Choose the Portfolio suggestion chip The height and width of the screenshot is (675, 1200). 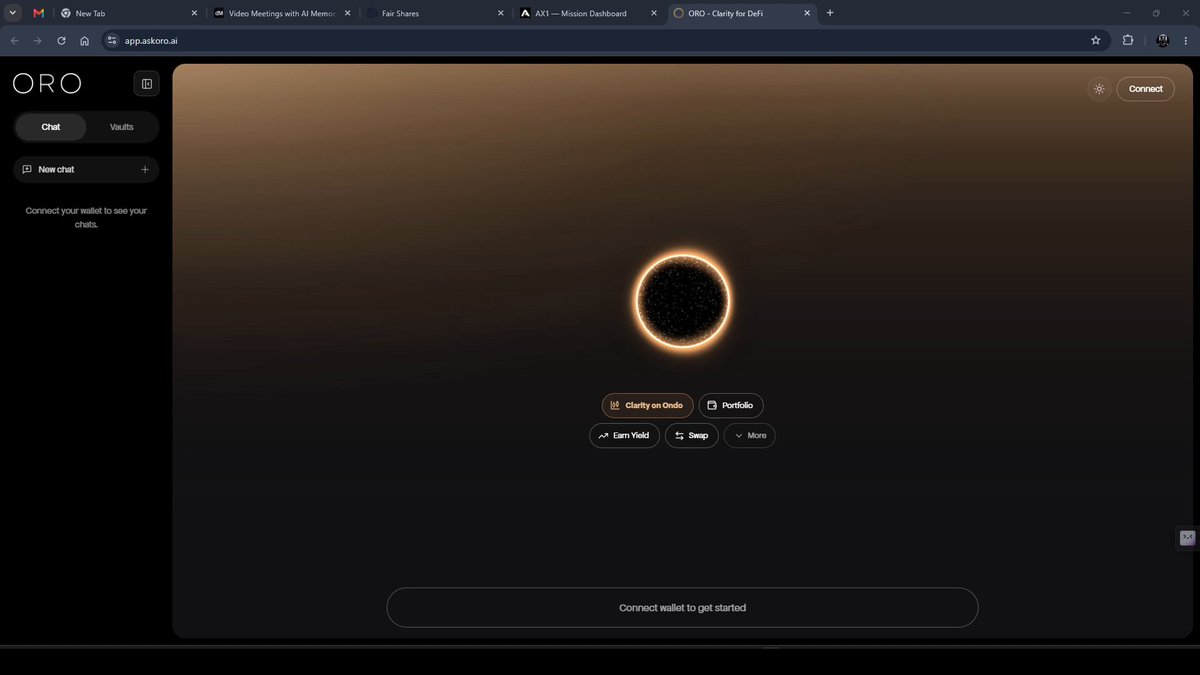point(731,405)
